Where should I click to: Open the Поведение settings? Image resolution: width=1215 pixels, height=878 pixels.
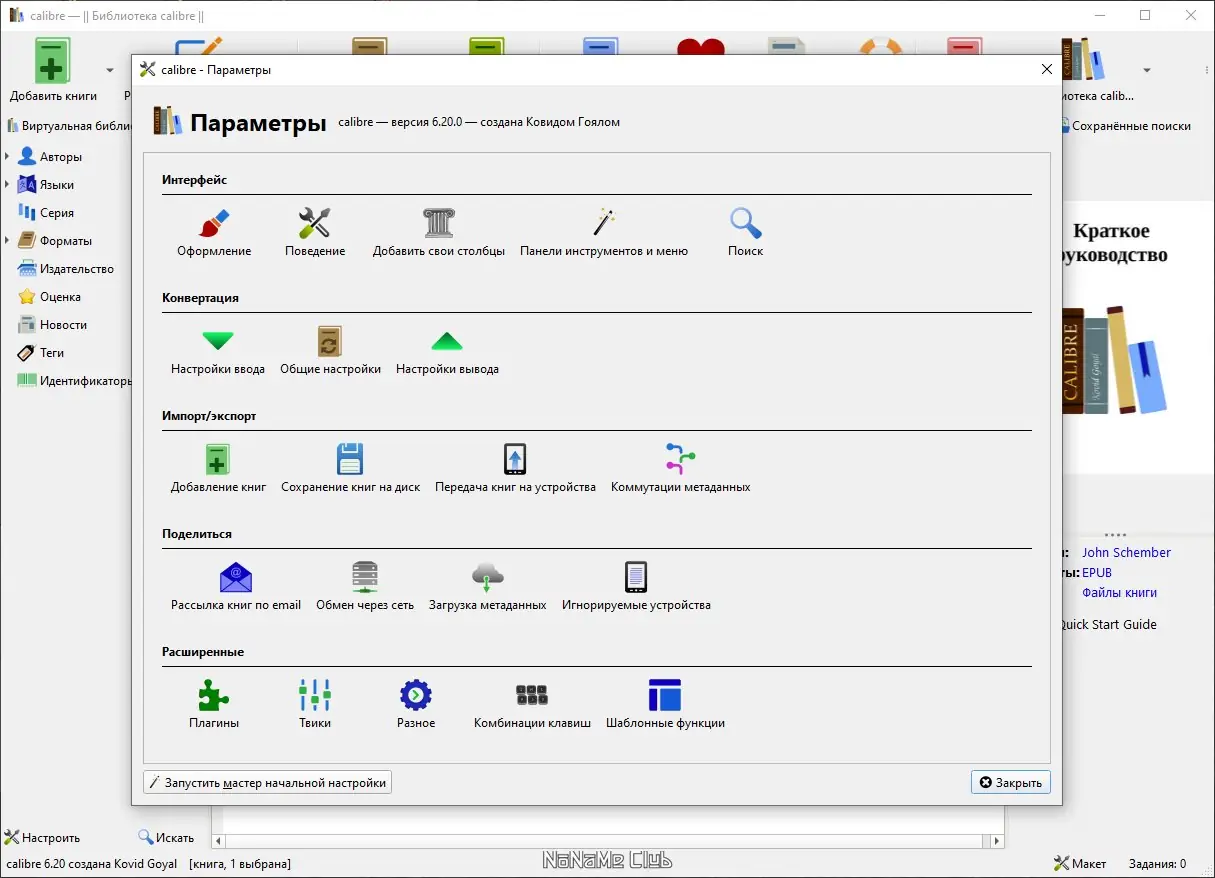315,232
